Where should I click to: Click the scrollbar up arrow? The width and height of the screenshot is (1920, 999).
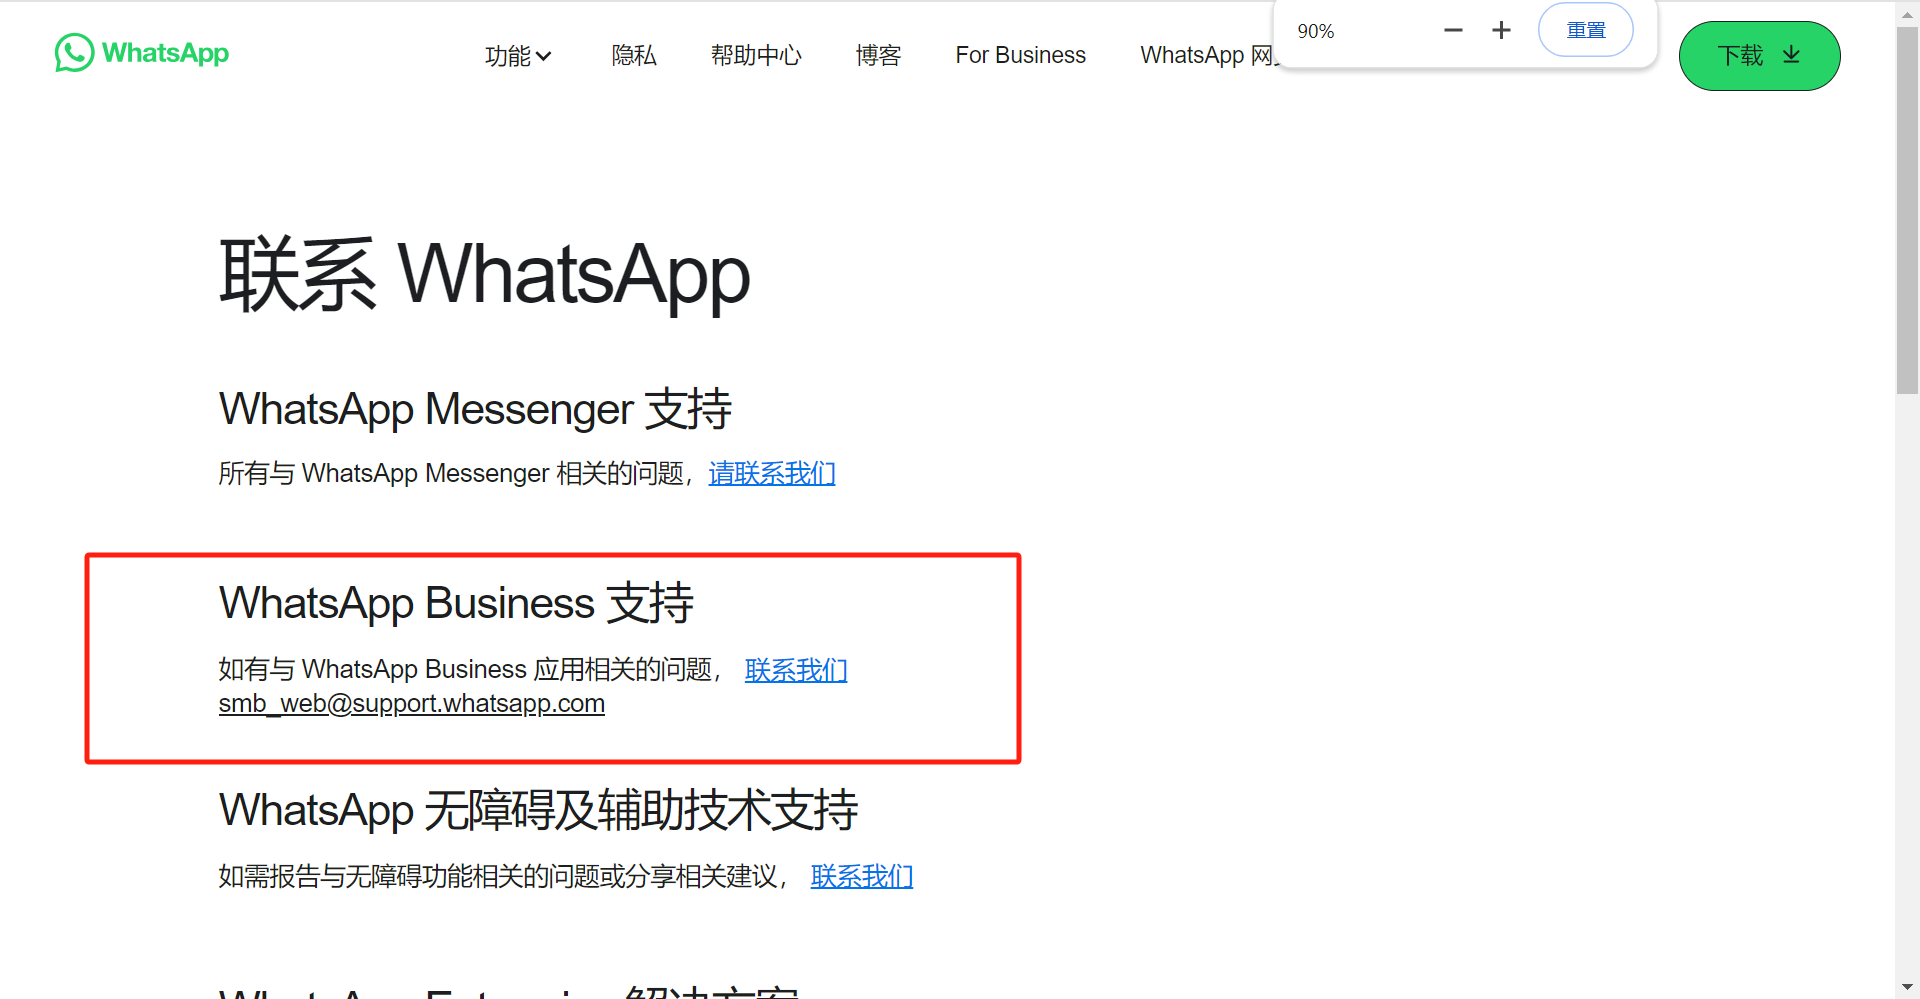(1907, 12)
